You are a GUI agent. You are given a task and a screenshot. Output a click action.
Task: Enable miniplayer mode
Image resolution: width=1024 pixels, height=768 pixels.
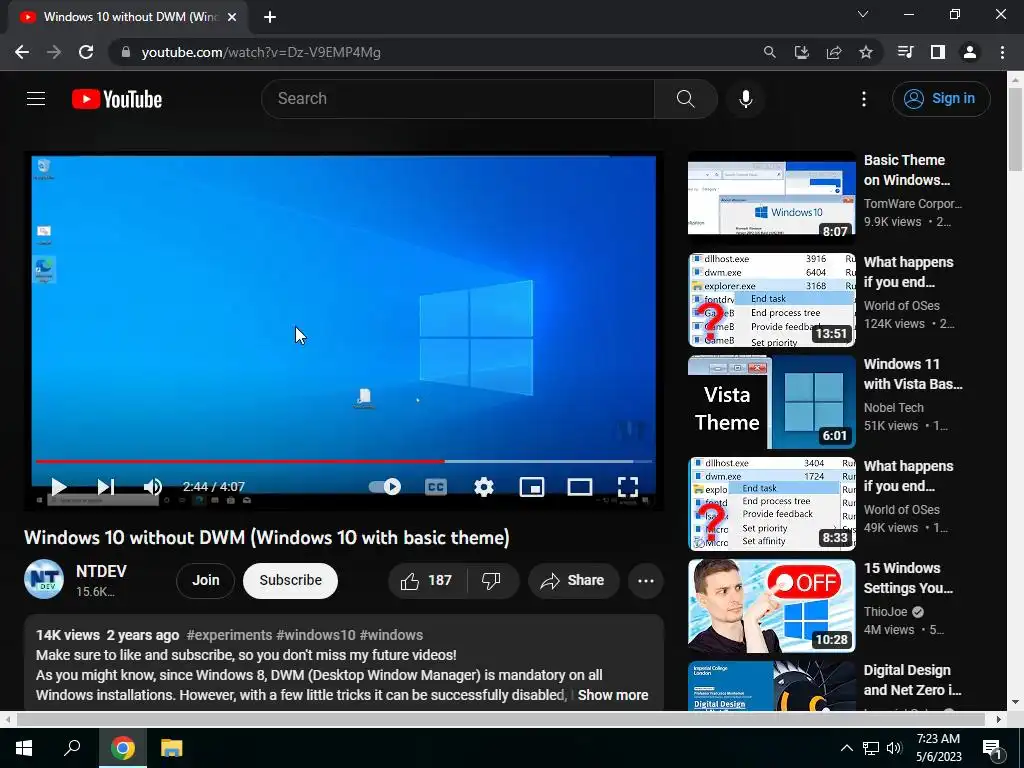[532, 487]
